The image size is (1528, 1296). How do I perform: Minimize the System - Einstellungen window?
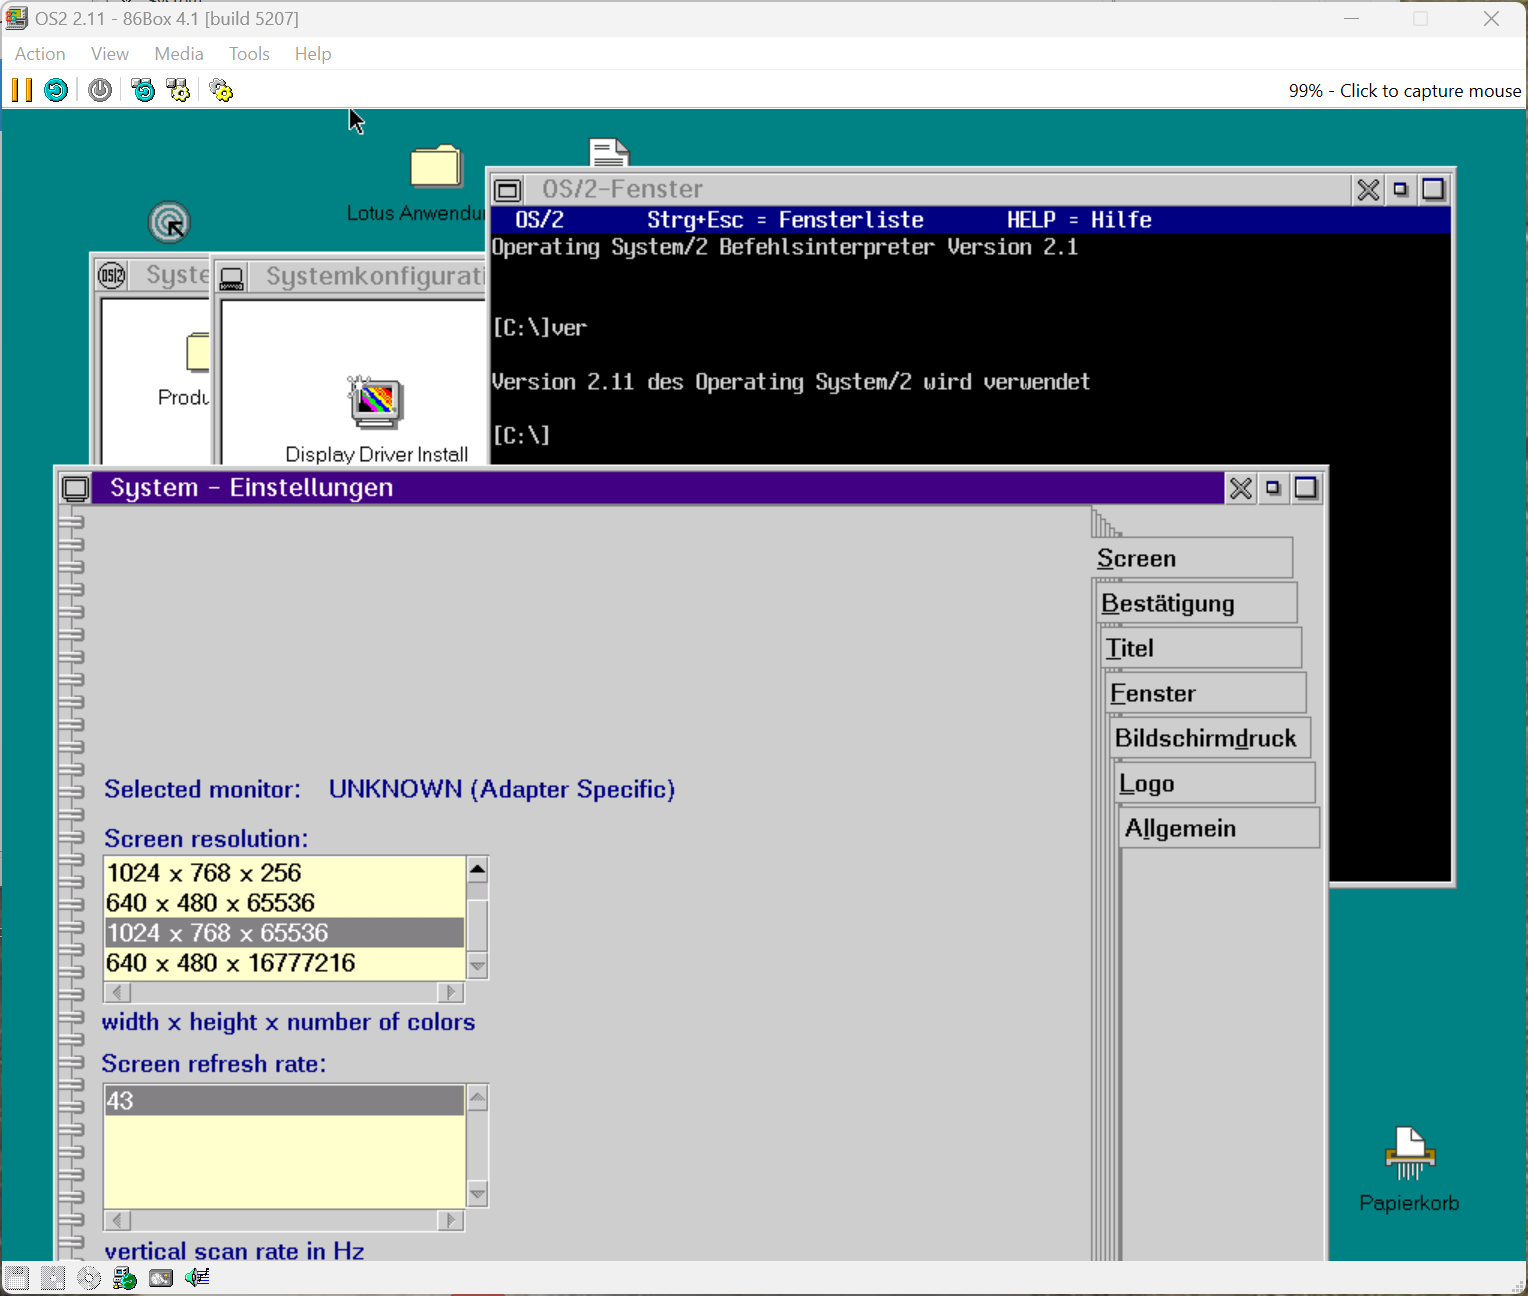[x=1273, y=488]
